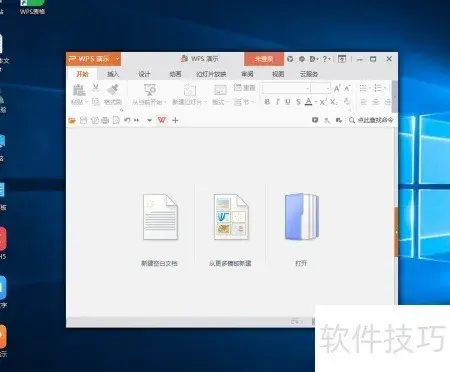
Task: Click the open folder icon in quick toolbar
Action: 72,120
